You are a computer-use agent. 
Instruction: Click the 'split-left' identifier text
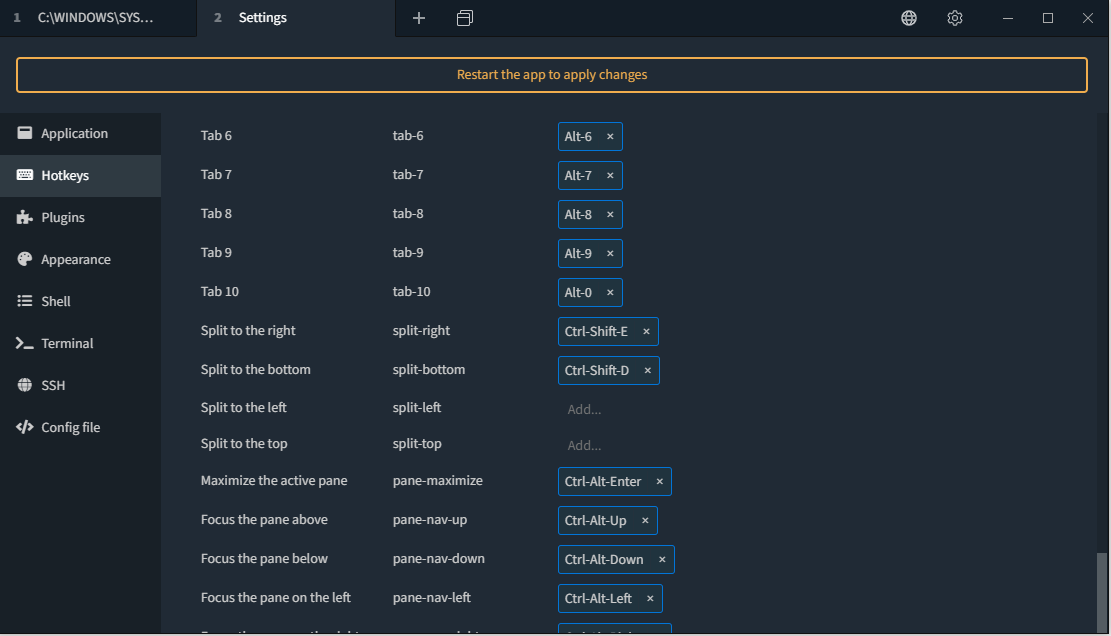click(x=417, y=408)
